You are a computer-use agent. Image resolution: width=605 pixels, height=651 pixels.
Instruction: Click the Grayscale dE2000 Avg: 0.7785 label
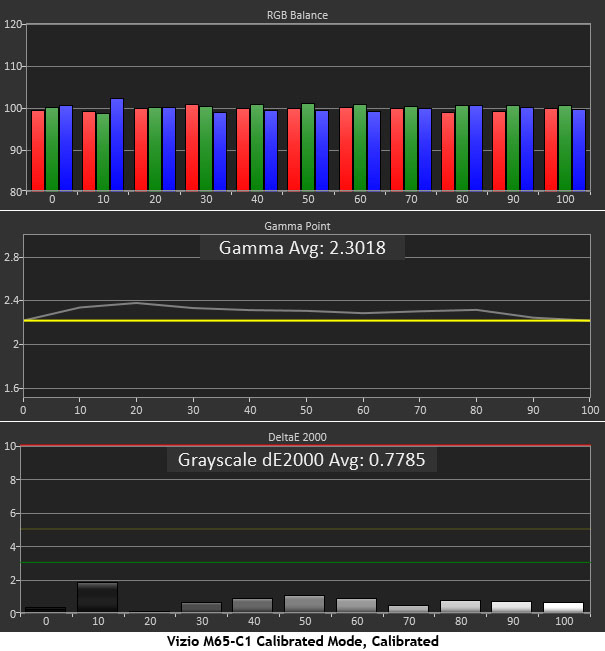(x=303, y=460)
